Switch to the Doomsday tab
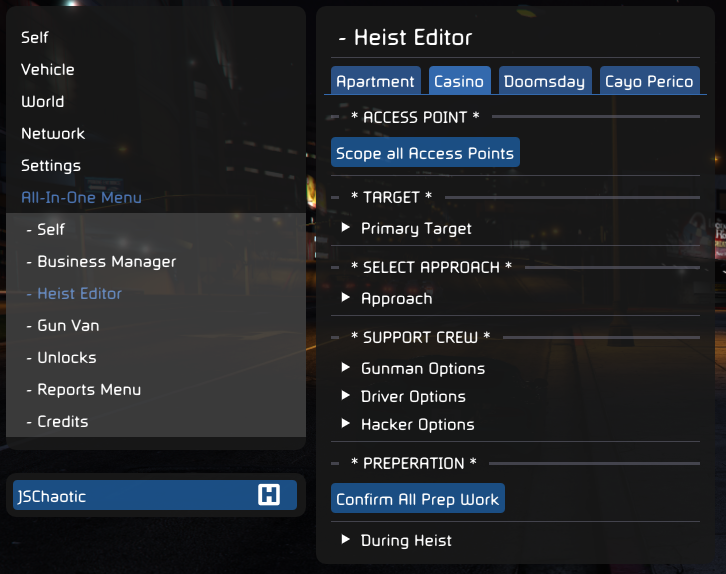Image resolution: width=726 pixels, height=574 pixels. pos(544,81)
